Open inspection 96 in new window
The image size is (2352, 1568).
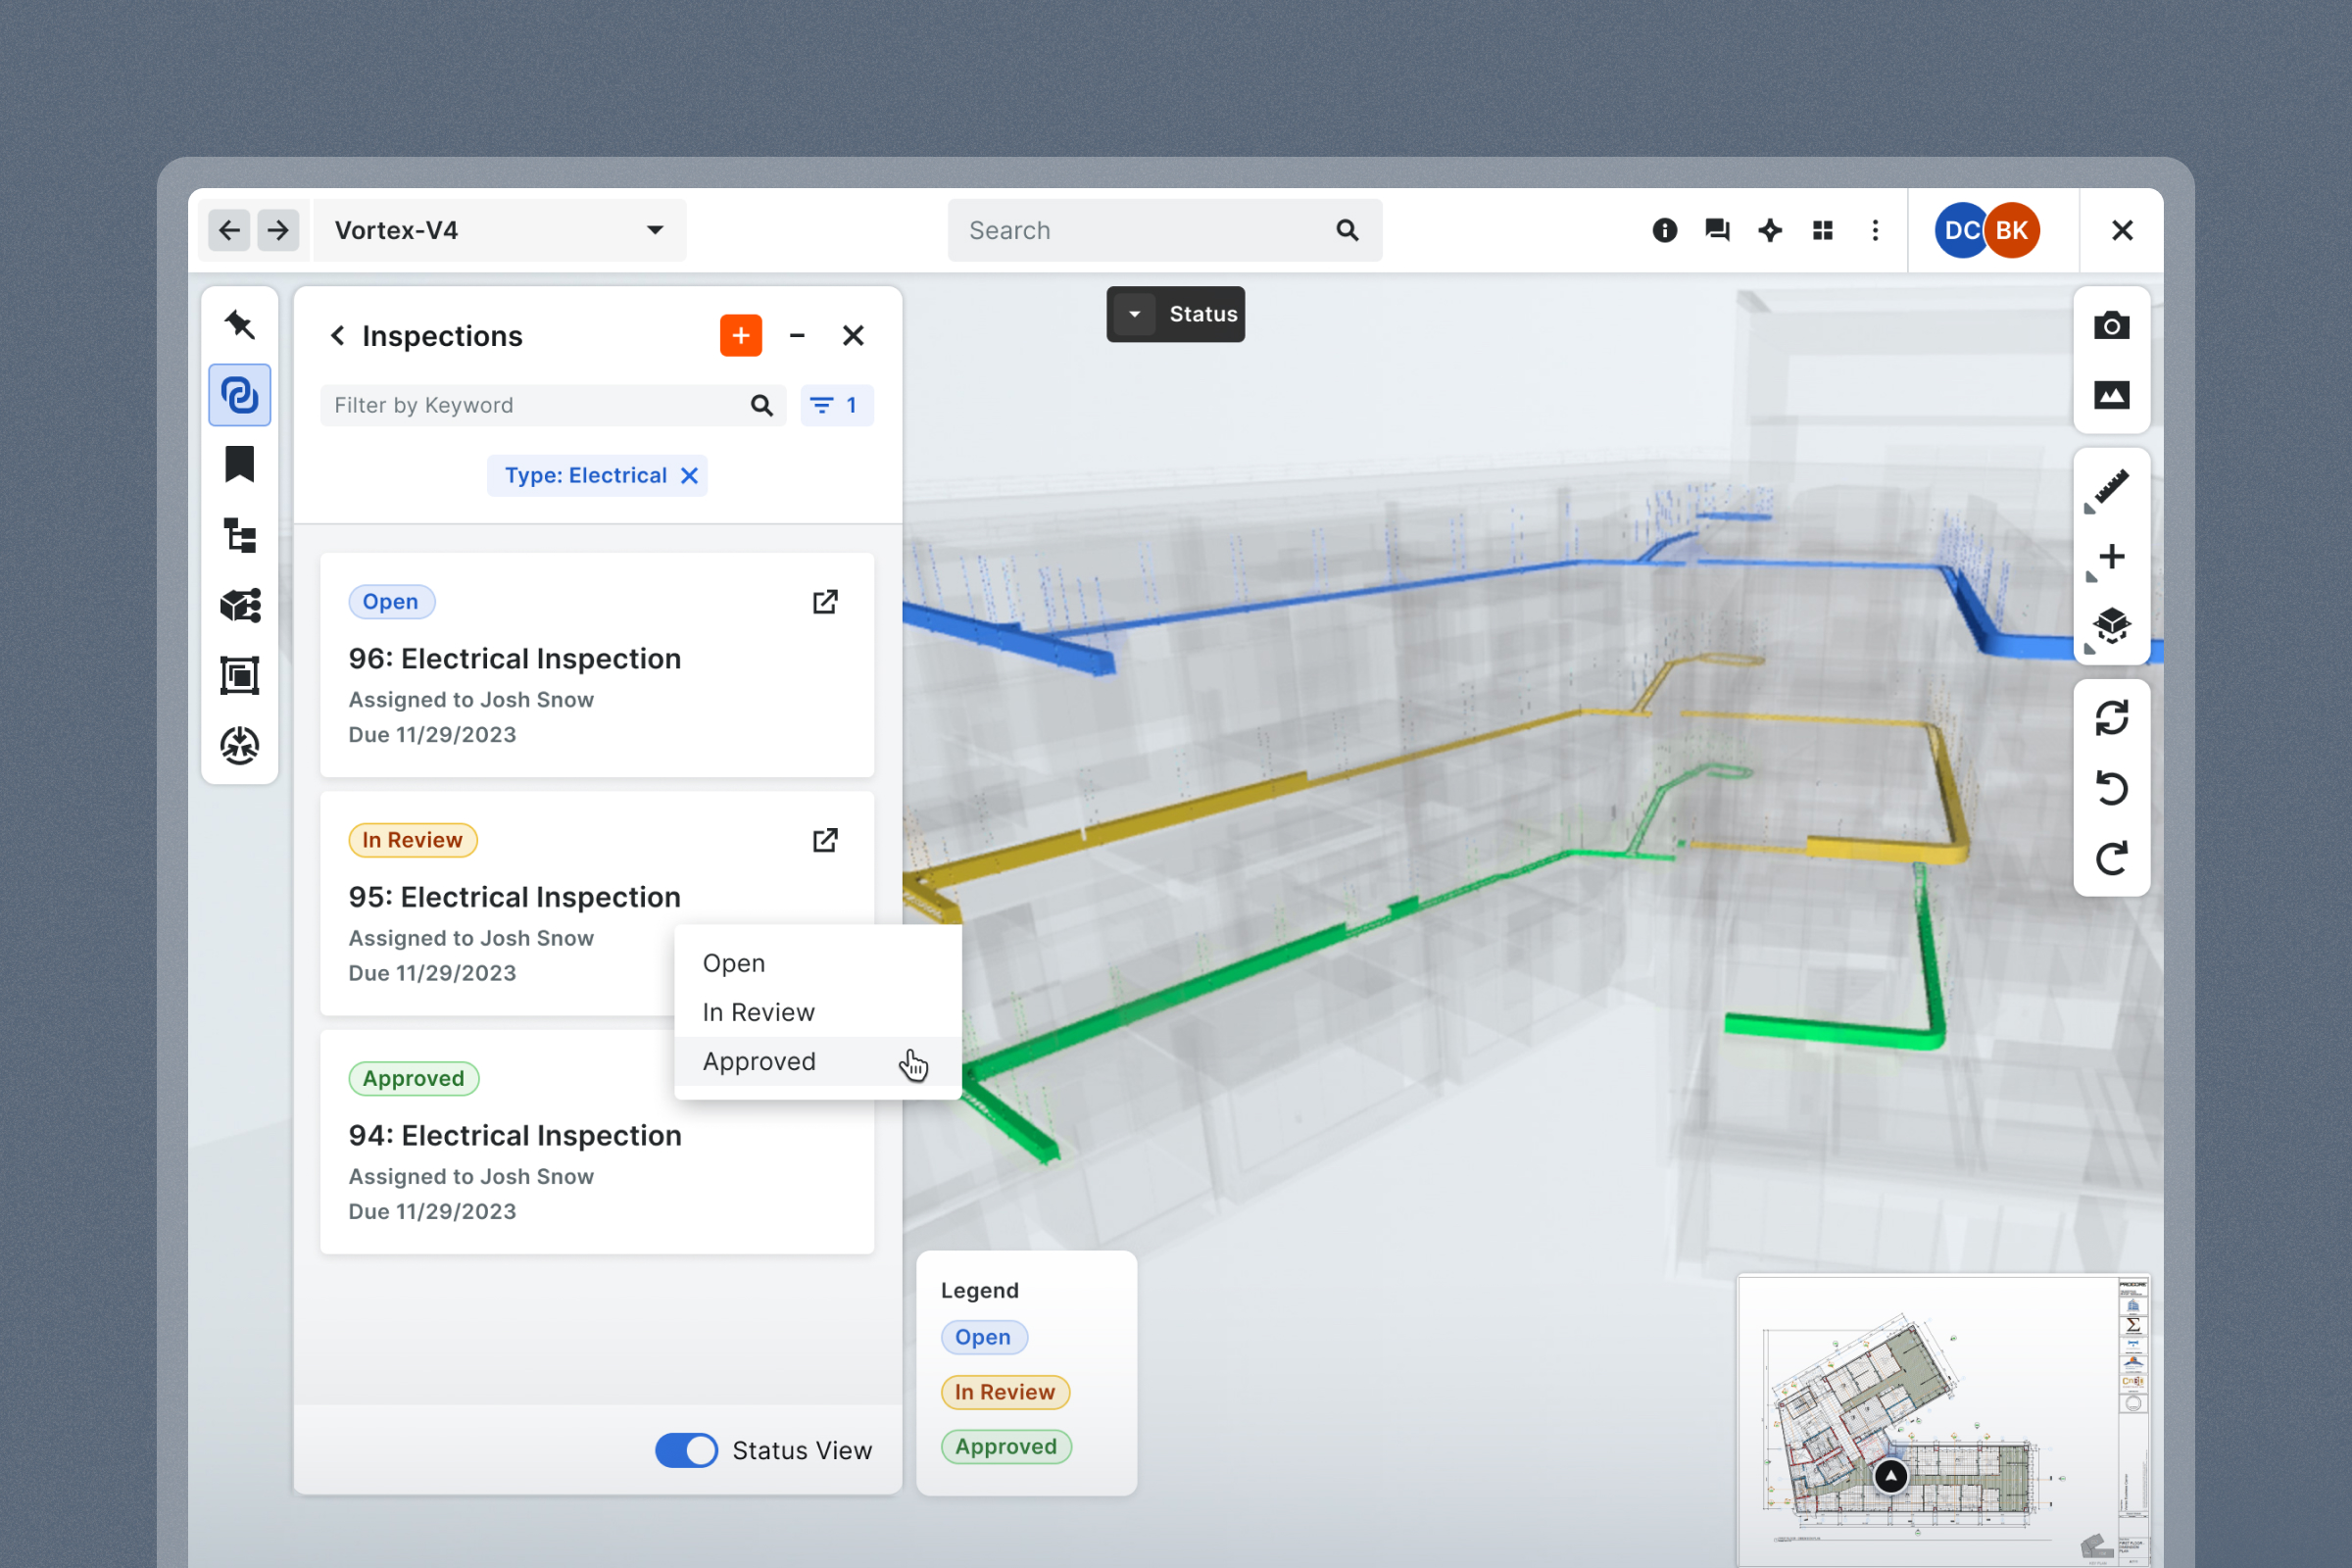[x=825, y=601]
